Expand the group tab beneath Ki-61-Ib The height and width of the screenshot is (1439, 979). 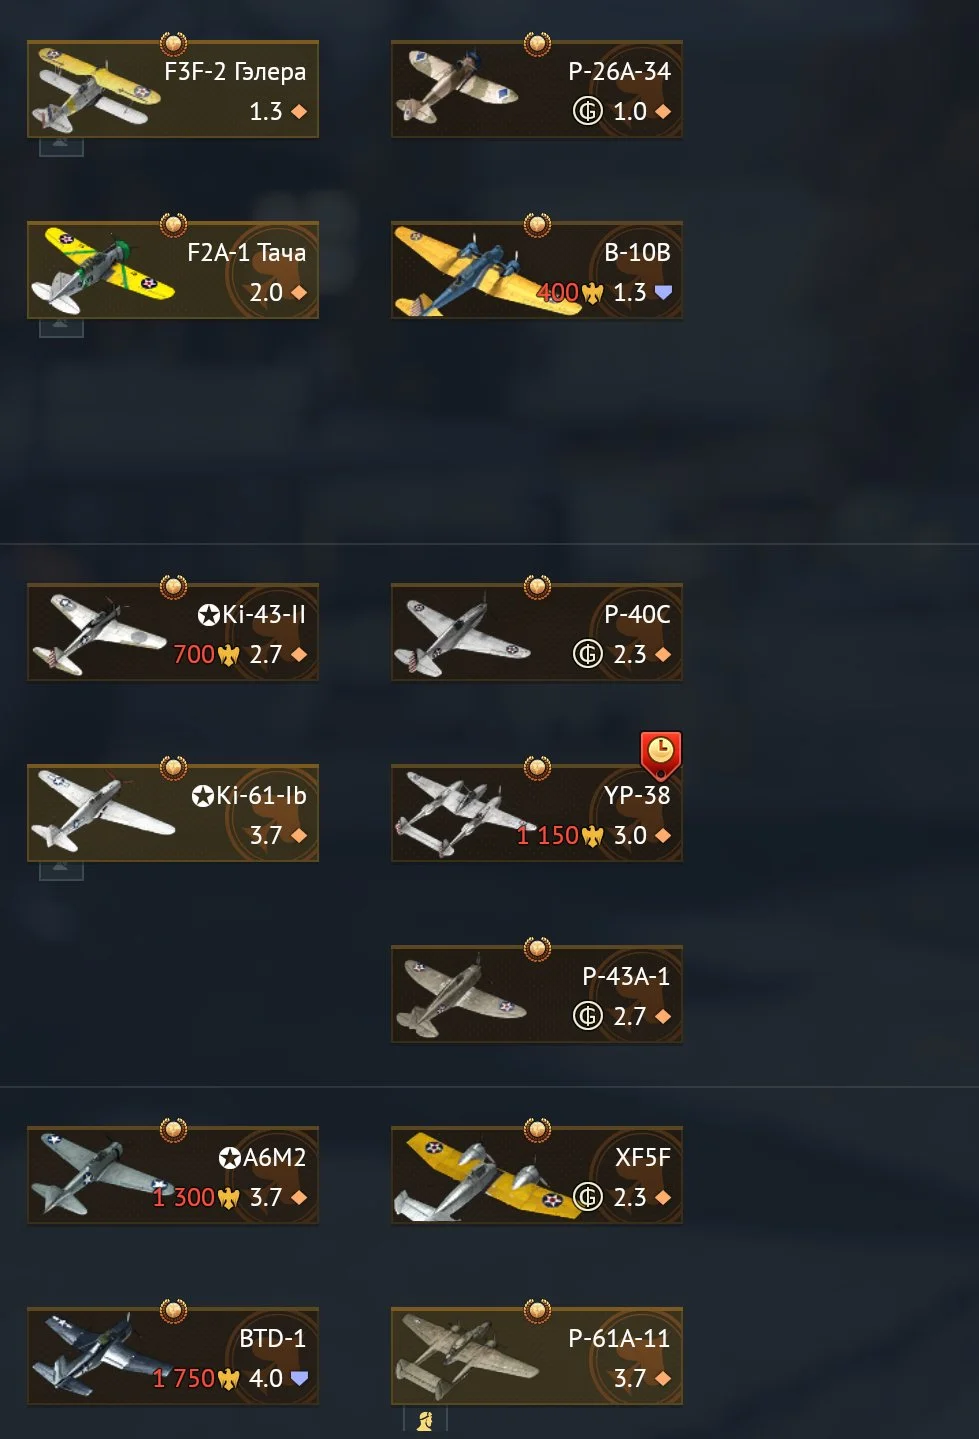point(61,871)
